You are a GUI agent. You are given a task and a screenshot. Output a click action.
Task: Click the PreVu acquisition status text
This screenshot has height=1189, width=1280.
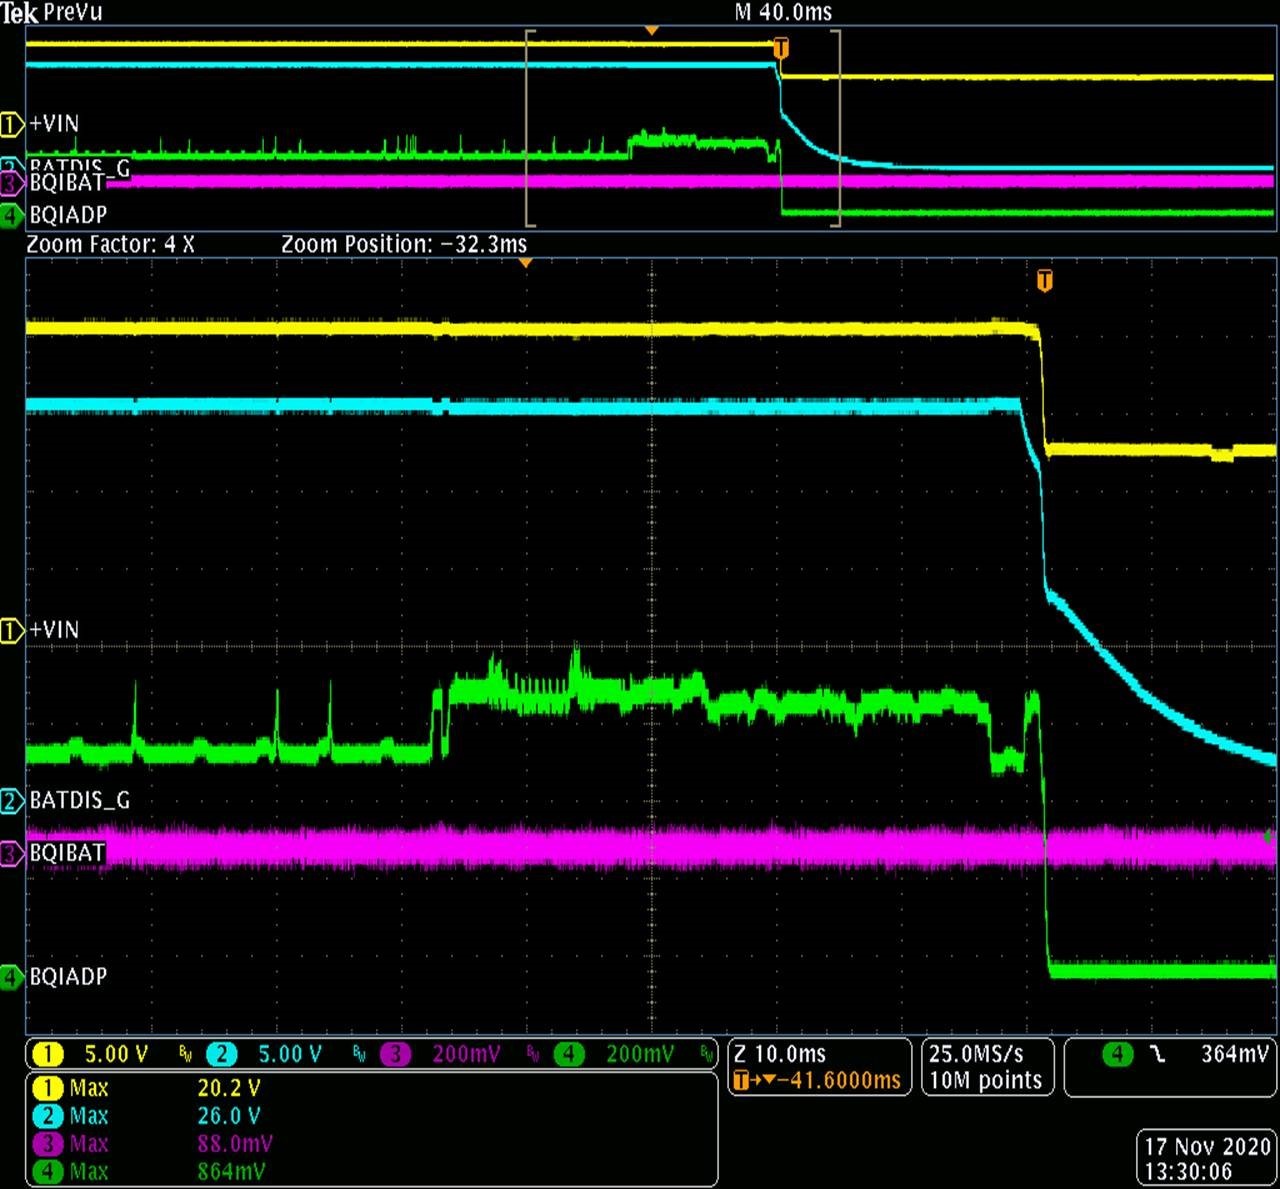point(73,12)
